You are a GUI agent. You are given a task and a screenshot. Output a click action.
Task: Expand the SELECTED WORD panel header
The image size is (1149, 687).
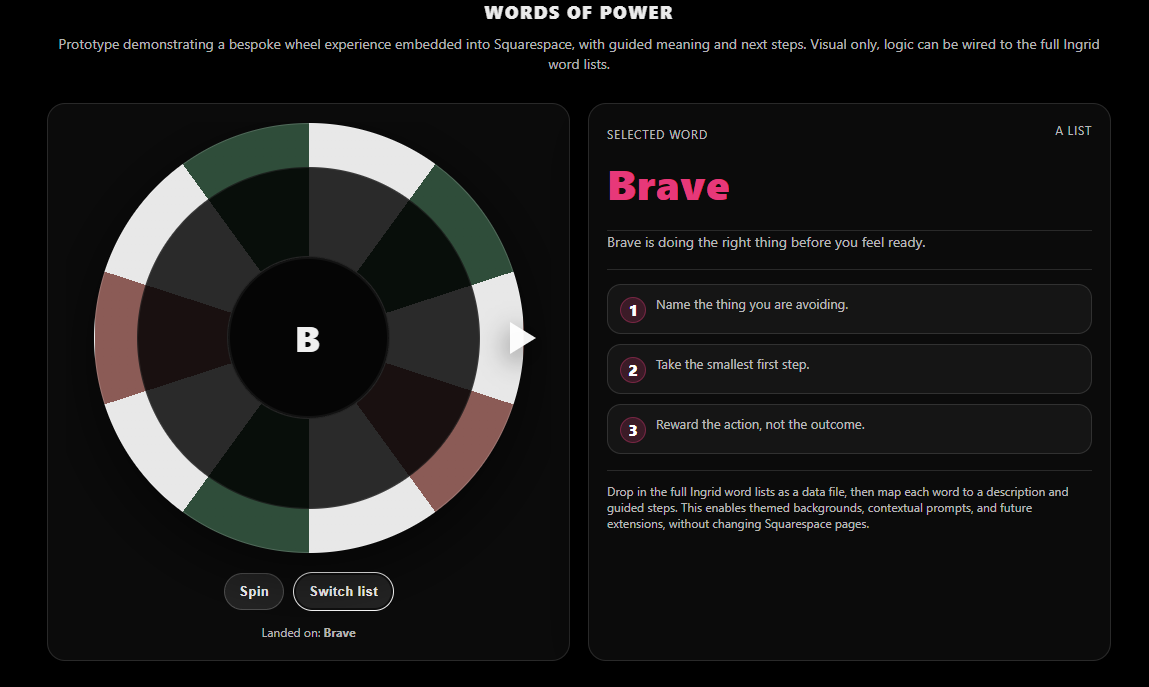click(656, 134)
